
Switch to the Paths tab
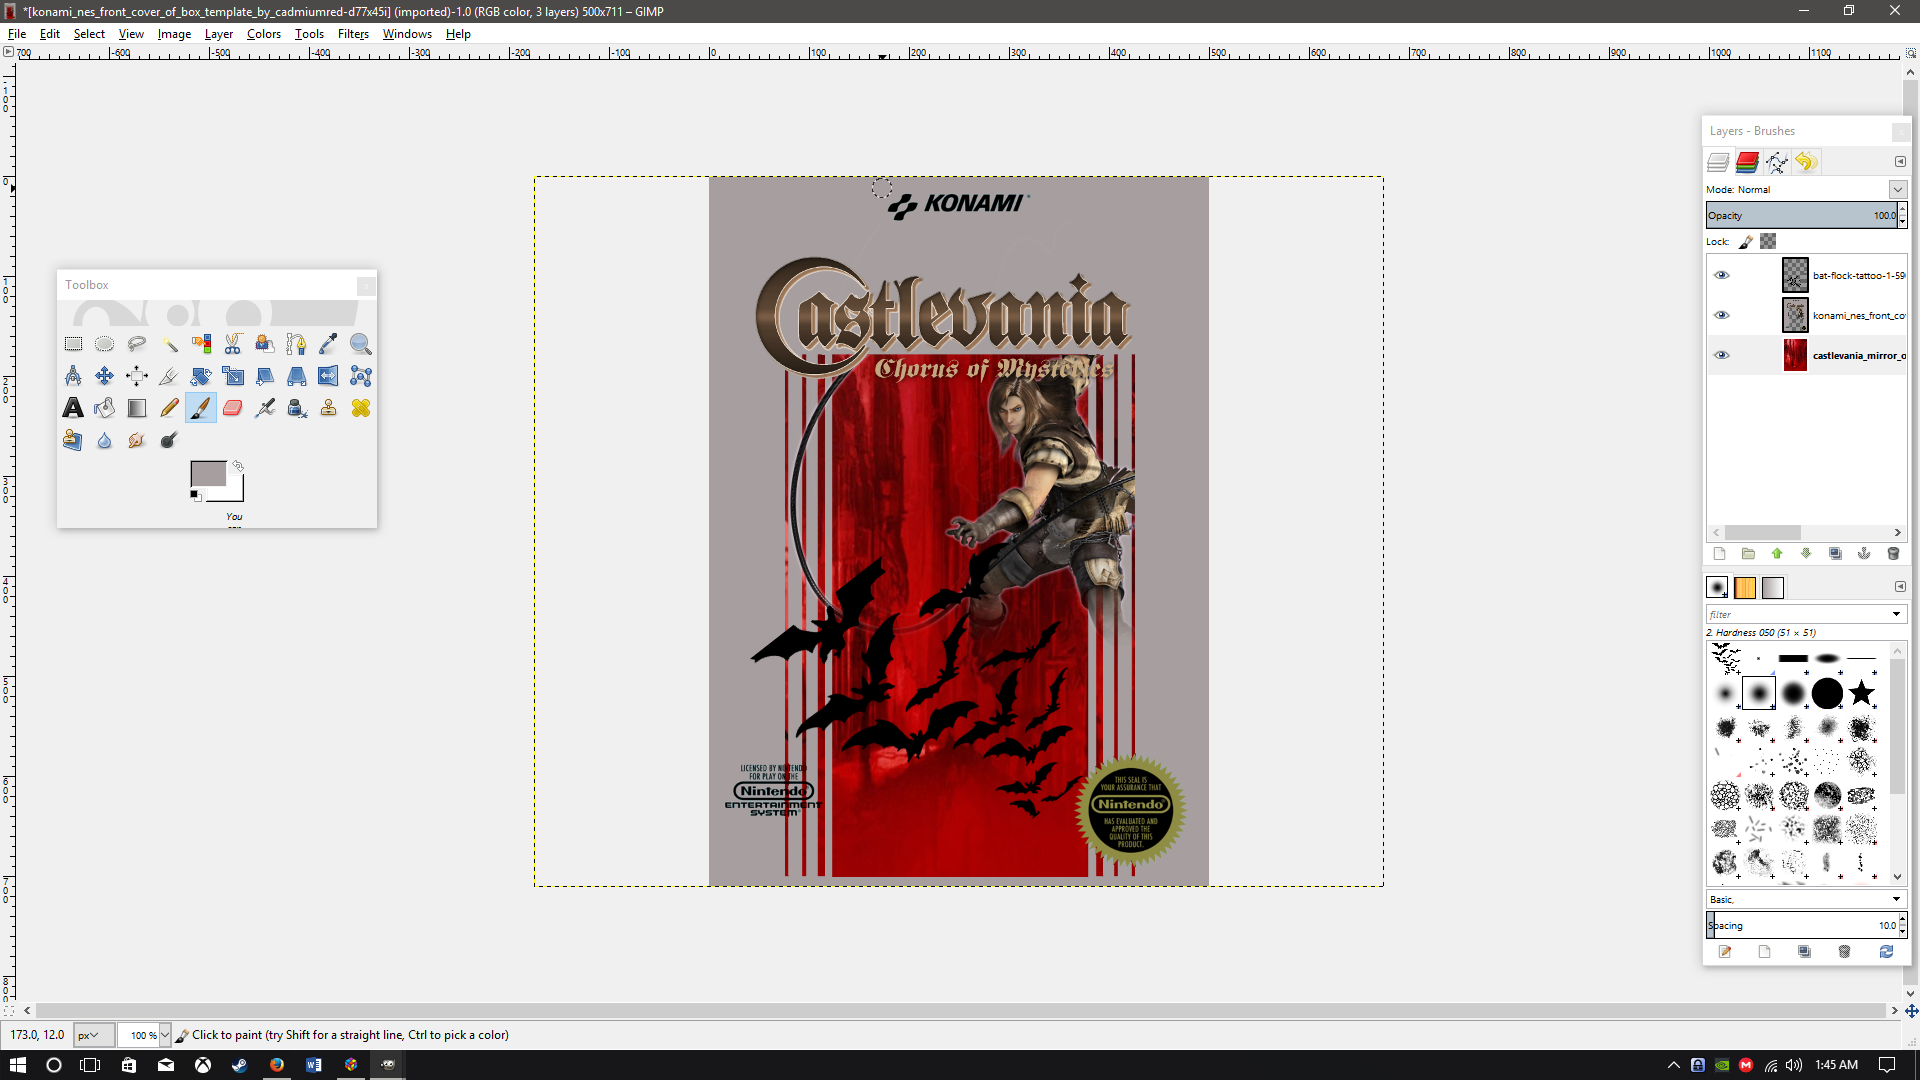(x=1776, y=162)
